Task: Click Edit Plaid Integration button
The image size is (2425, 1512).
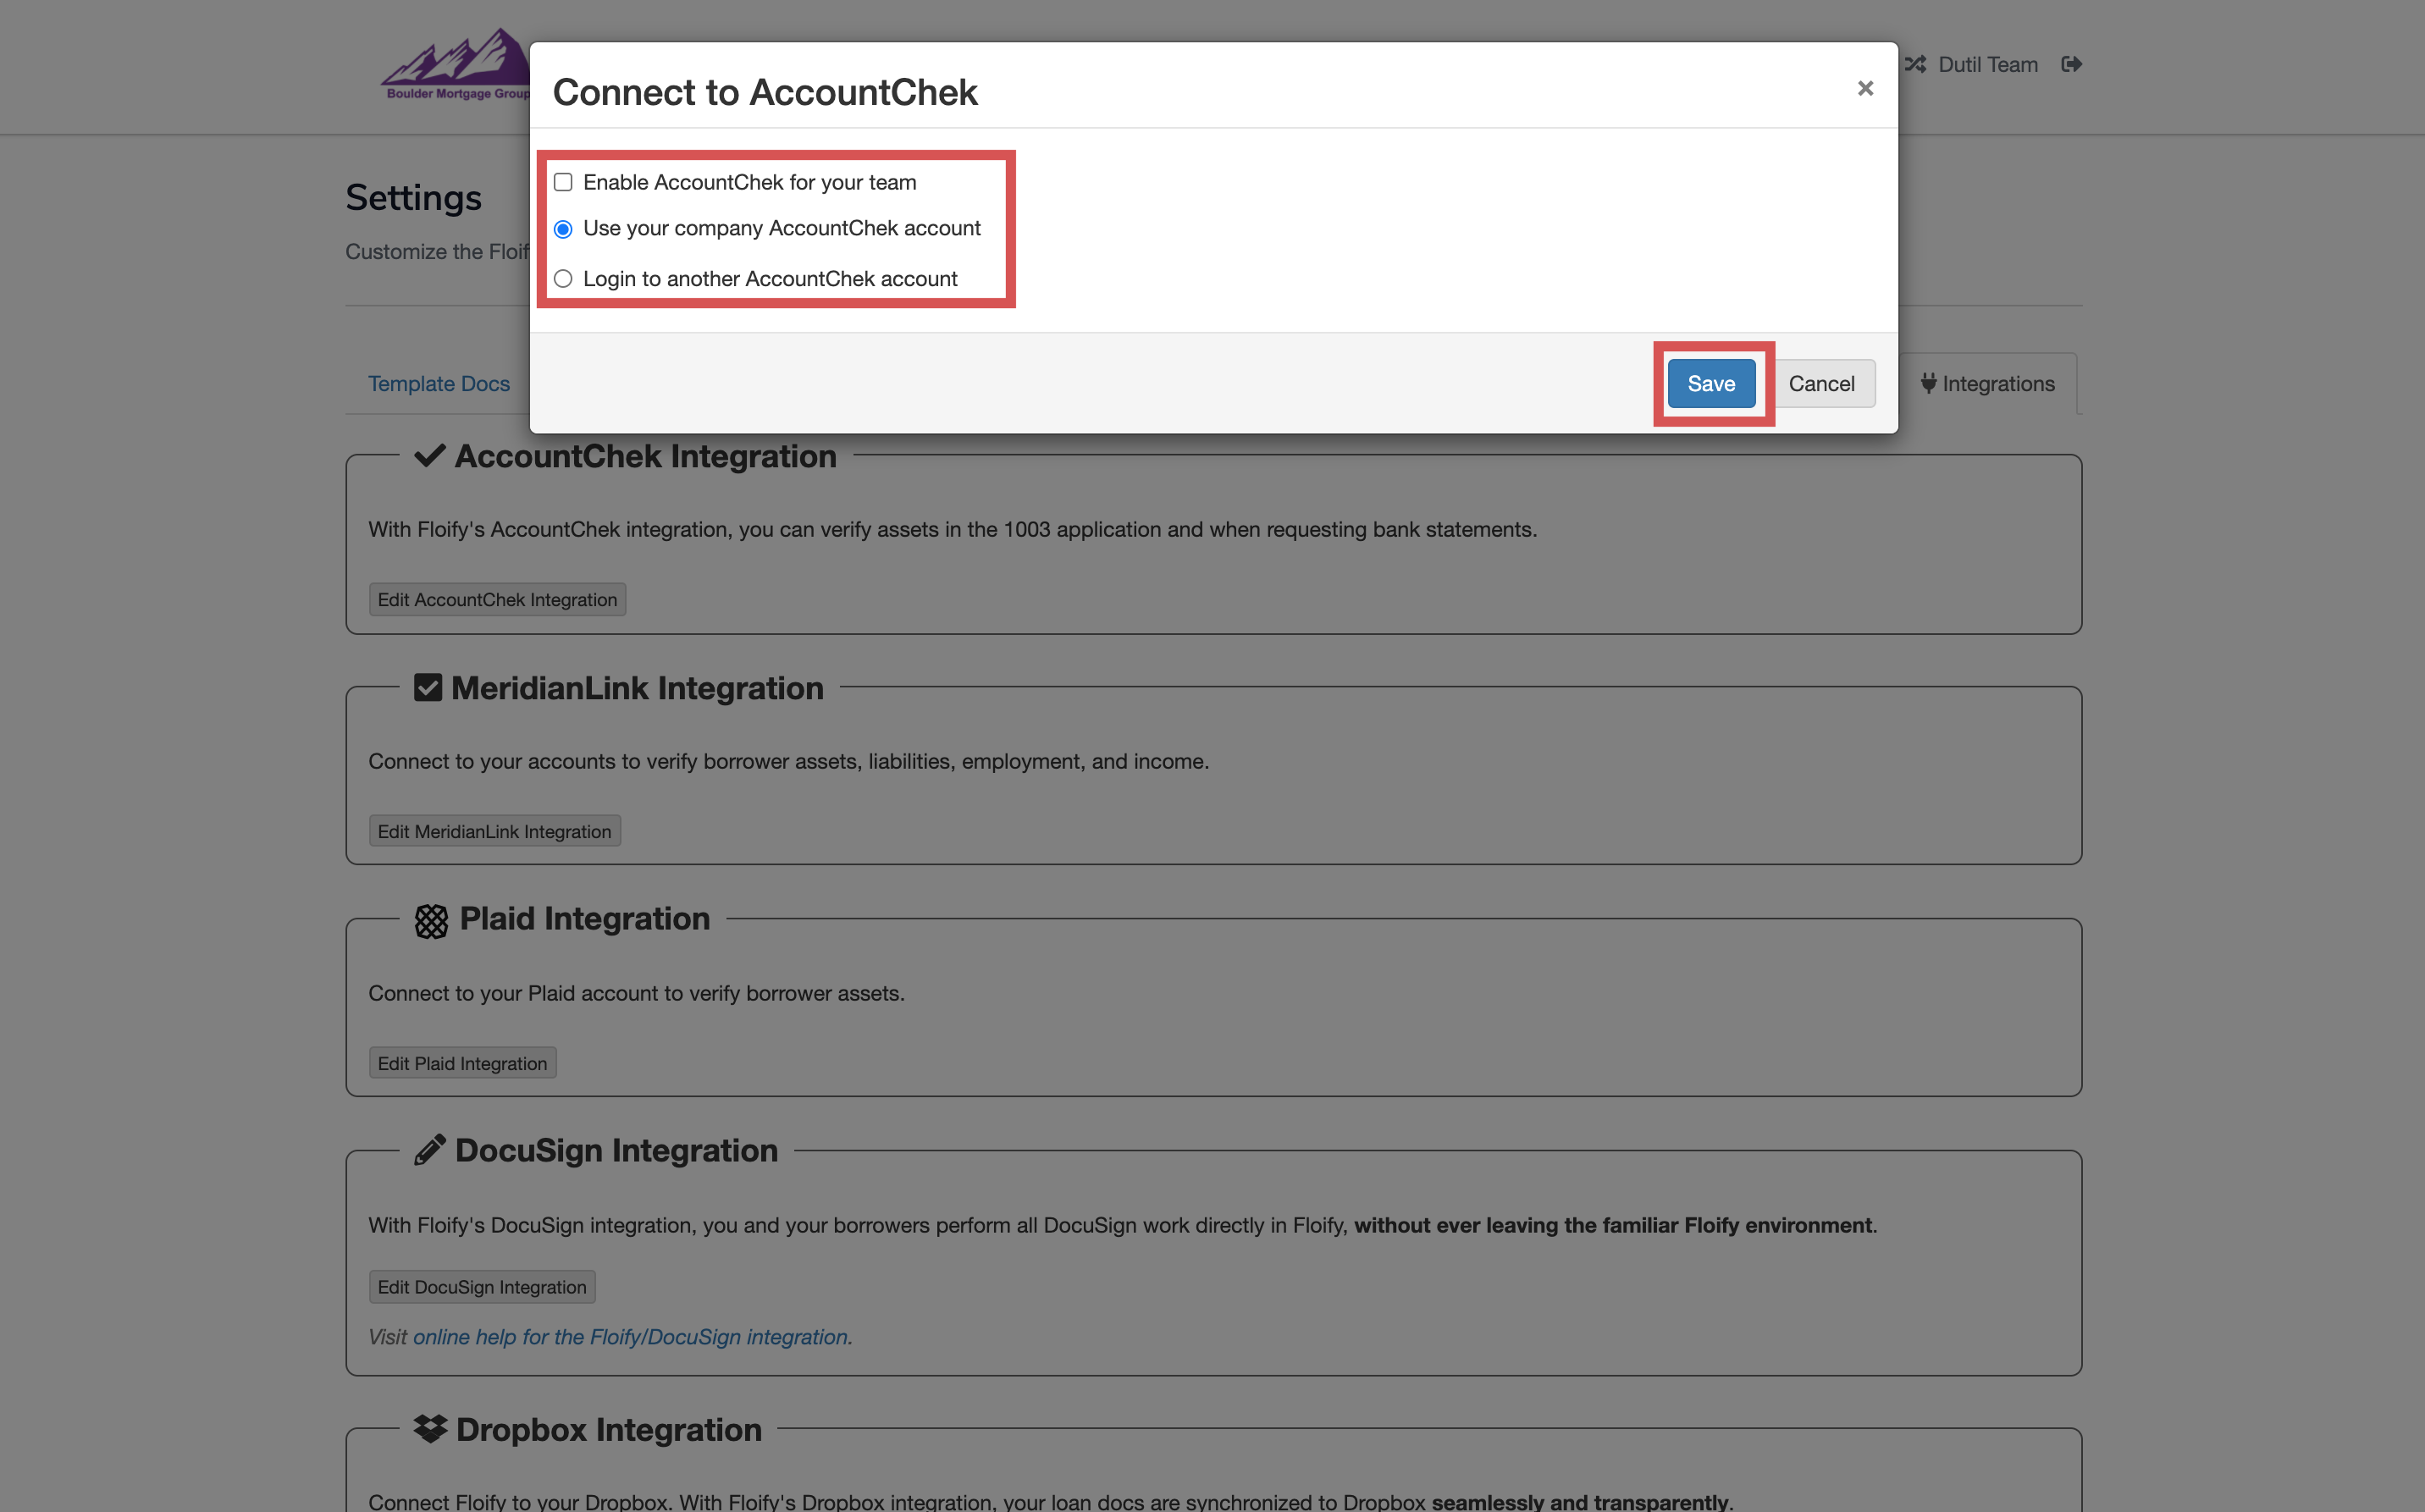Action: (462, 1064)
